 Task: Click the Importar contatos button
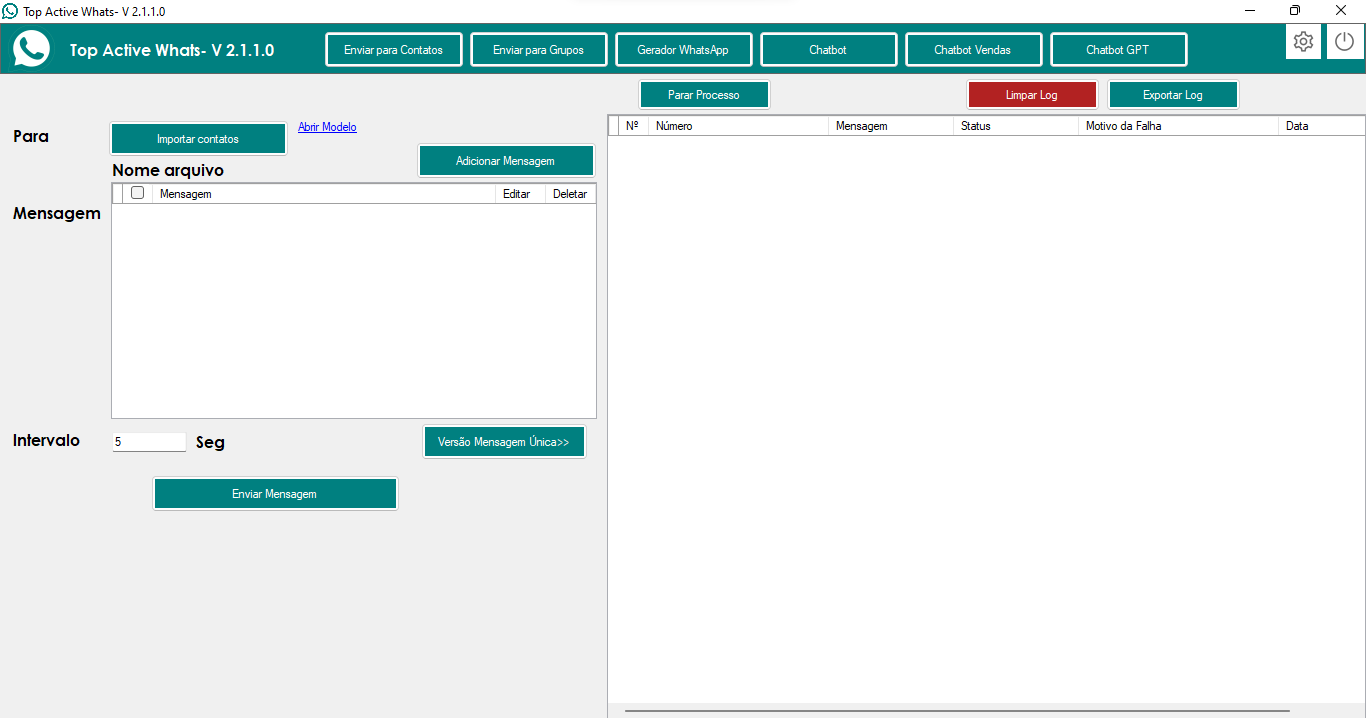tap(198, 139)
